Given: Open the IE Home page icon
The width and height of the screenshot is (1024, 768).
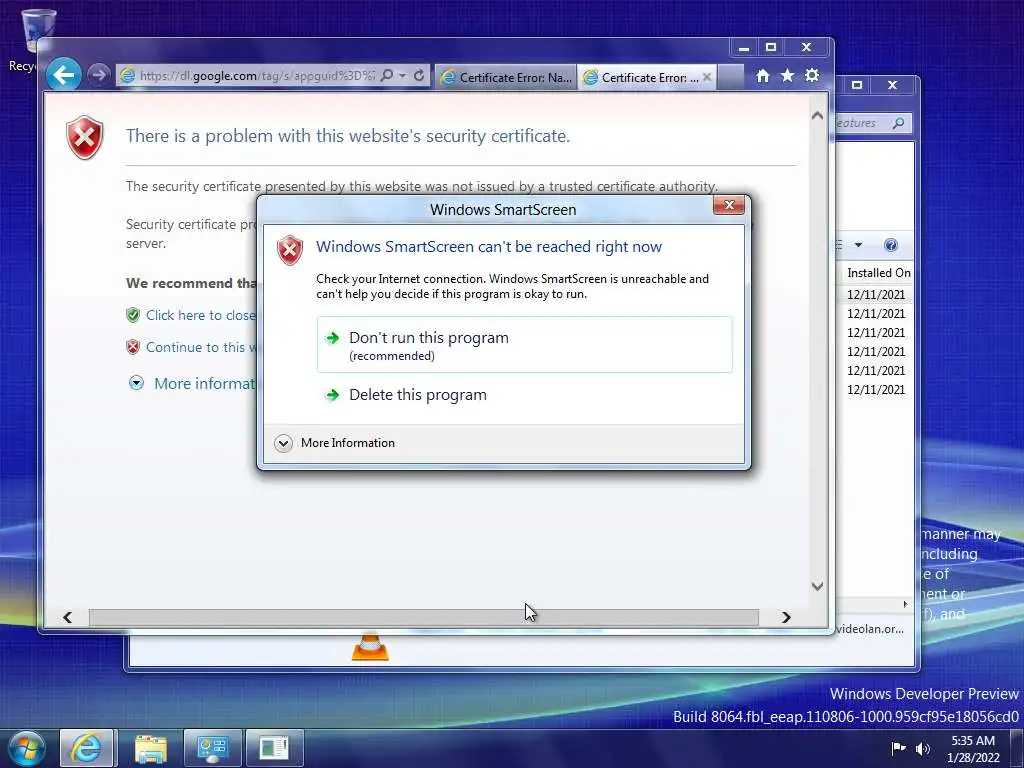Looking at the screenshot, I should pyautogui.click(x=762, y=76).
